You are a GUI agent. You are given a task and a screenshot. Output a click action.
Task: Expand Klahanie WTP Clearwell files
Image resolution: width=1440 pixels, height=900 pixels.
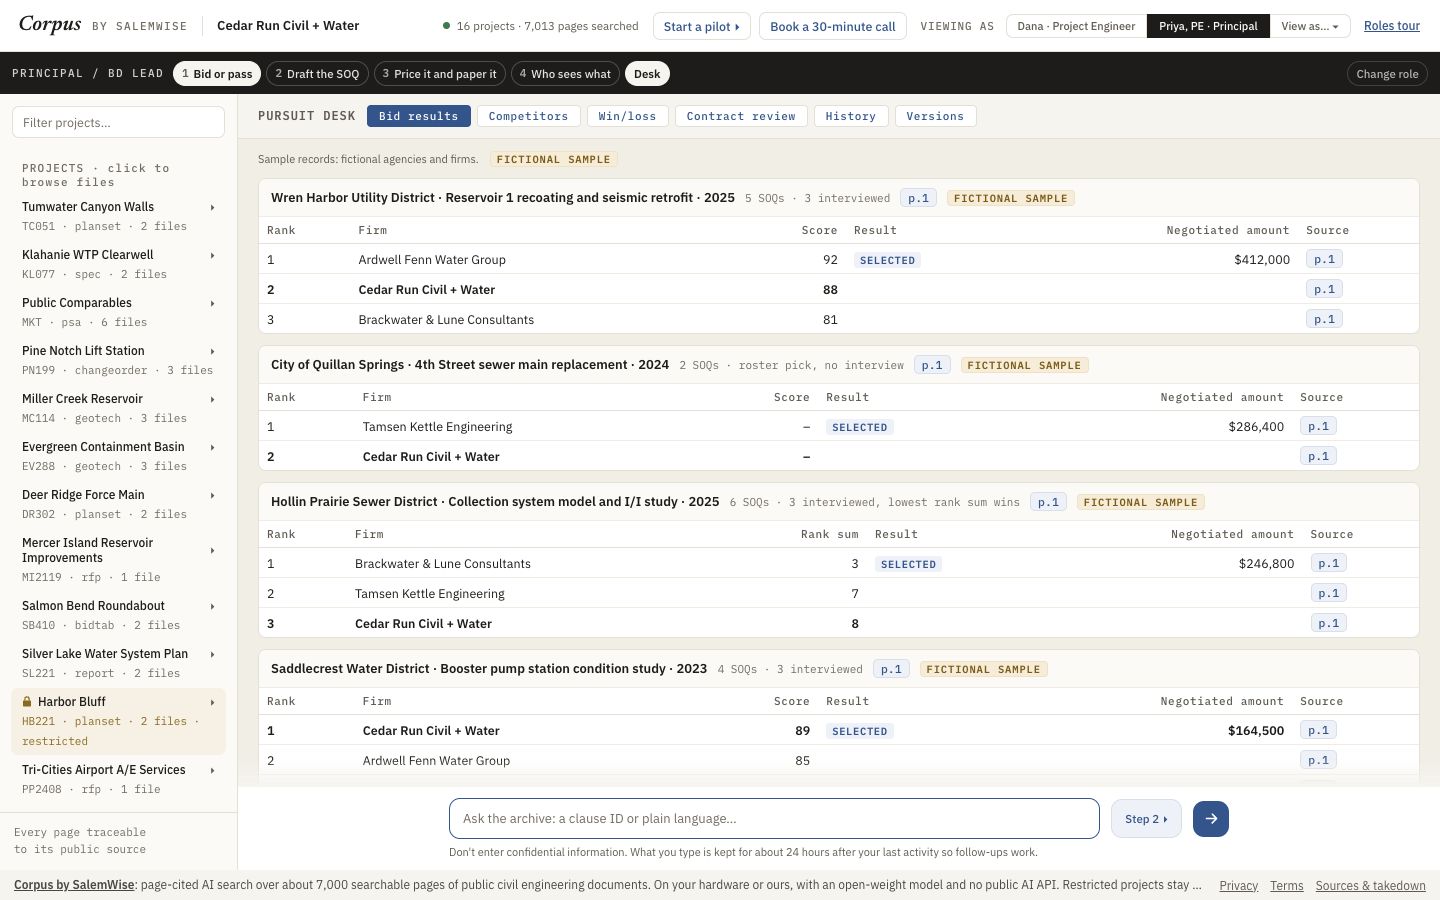click(x=212, y=255)
